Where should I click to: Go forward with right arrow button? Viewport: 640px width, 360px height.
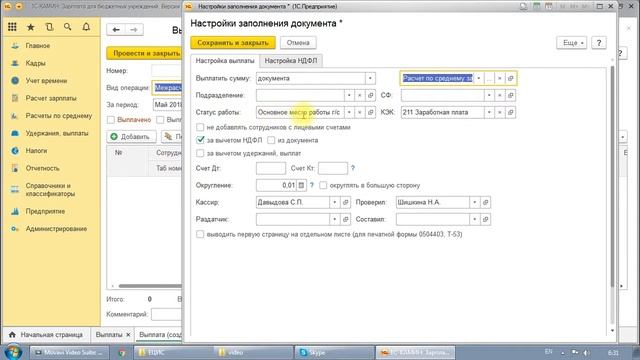click(x=134, y=29)
